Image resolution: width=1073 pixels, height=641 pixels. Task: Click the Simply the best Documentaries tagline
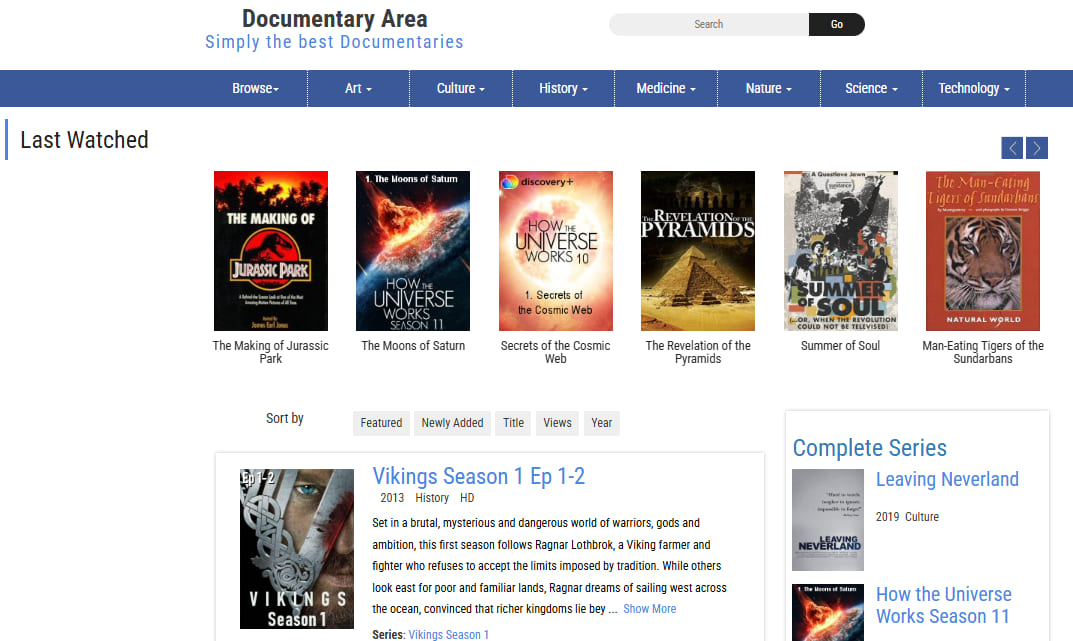(335, 42)
